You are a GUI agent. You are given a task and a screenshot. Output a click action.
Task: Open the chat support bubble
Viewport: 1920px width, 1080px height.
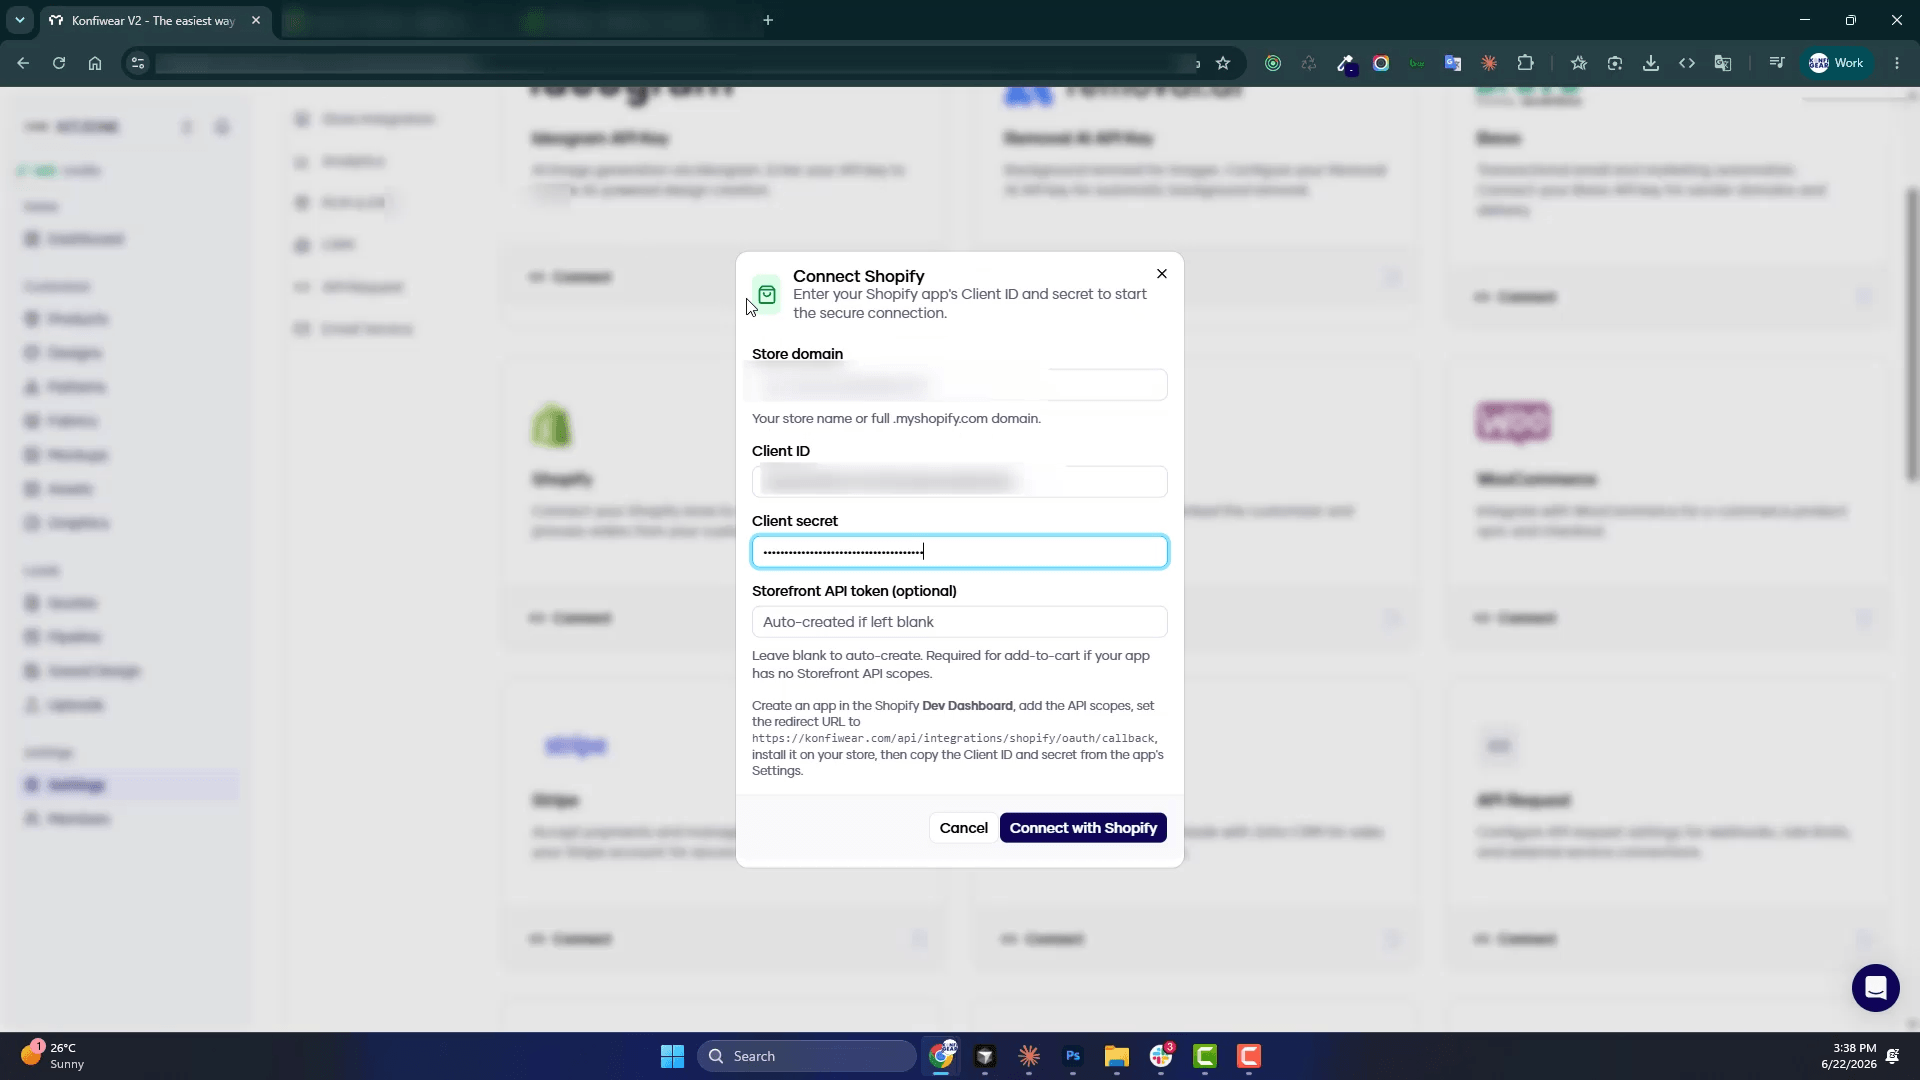click(x=1875, y=988)
